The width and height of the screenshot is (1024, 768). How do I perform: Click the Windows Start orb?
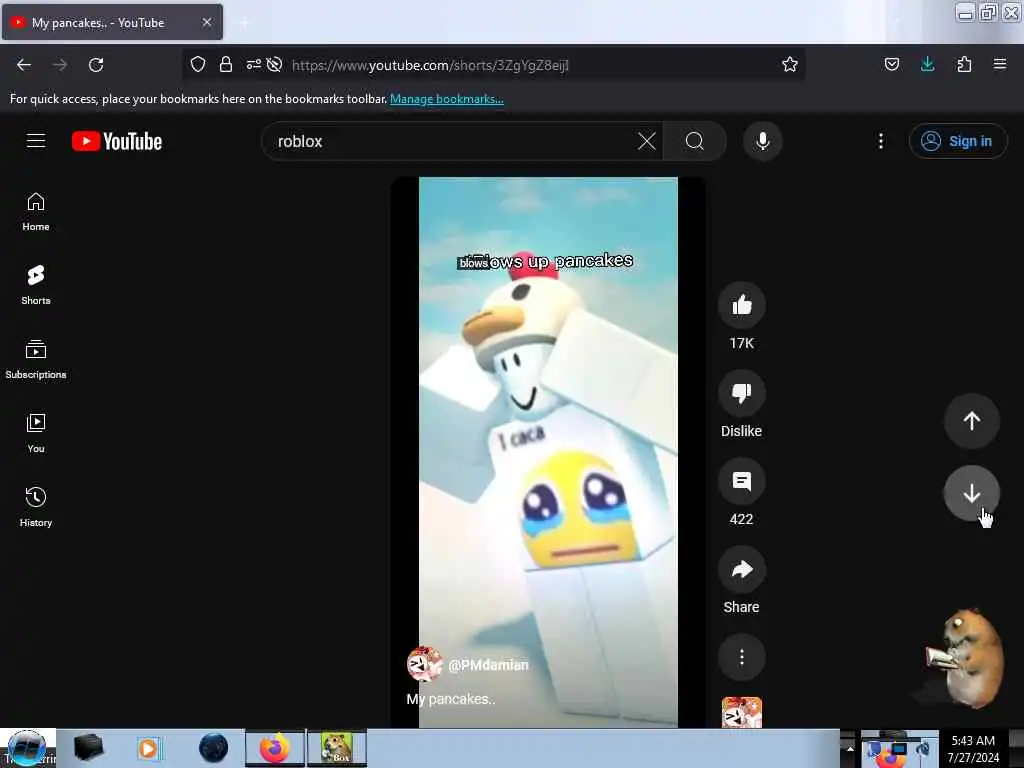pyautogui.click(x=27, y=748)
